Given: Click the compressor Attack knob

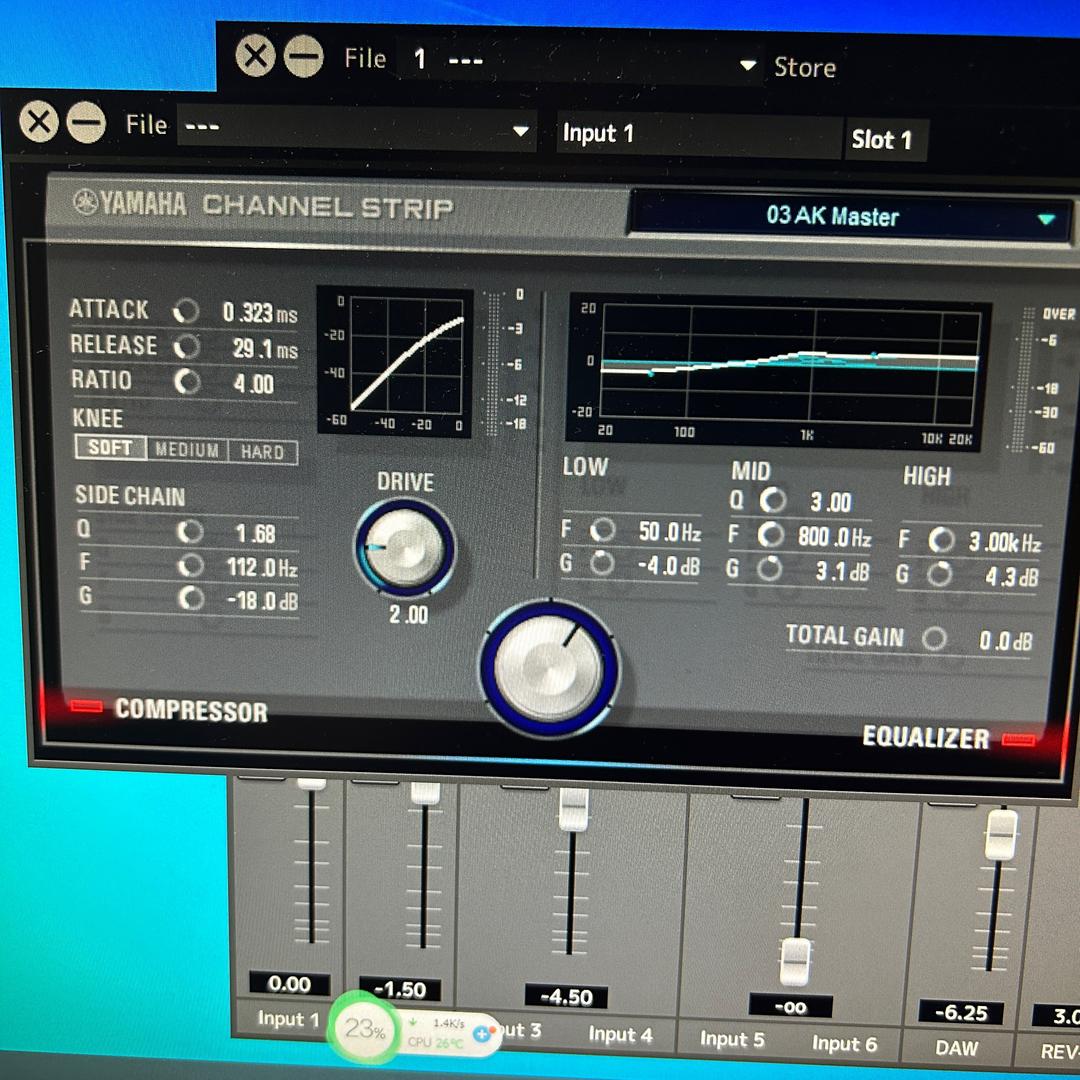Looking at the screenshot, I should [x=187, y=311].
